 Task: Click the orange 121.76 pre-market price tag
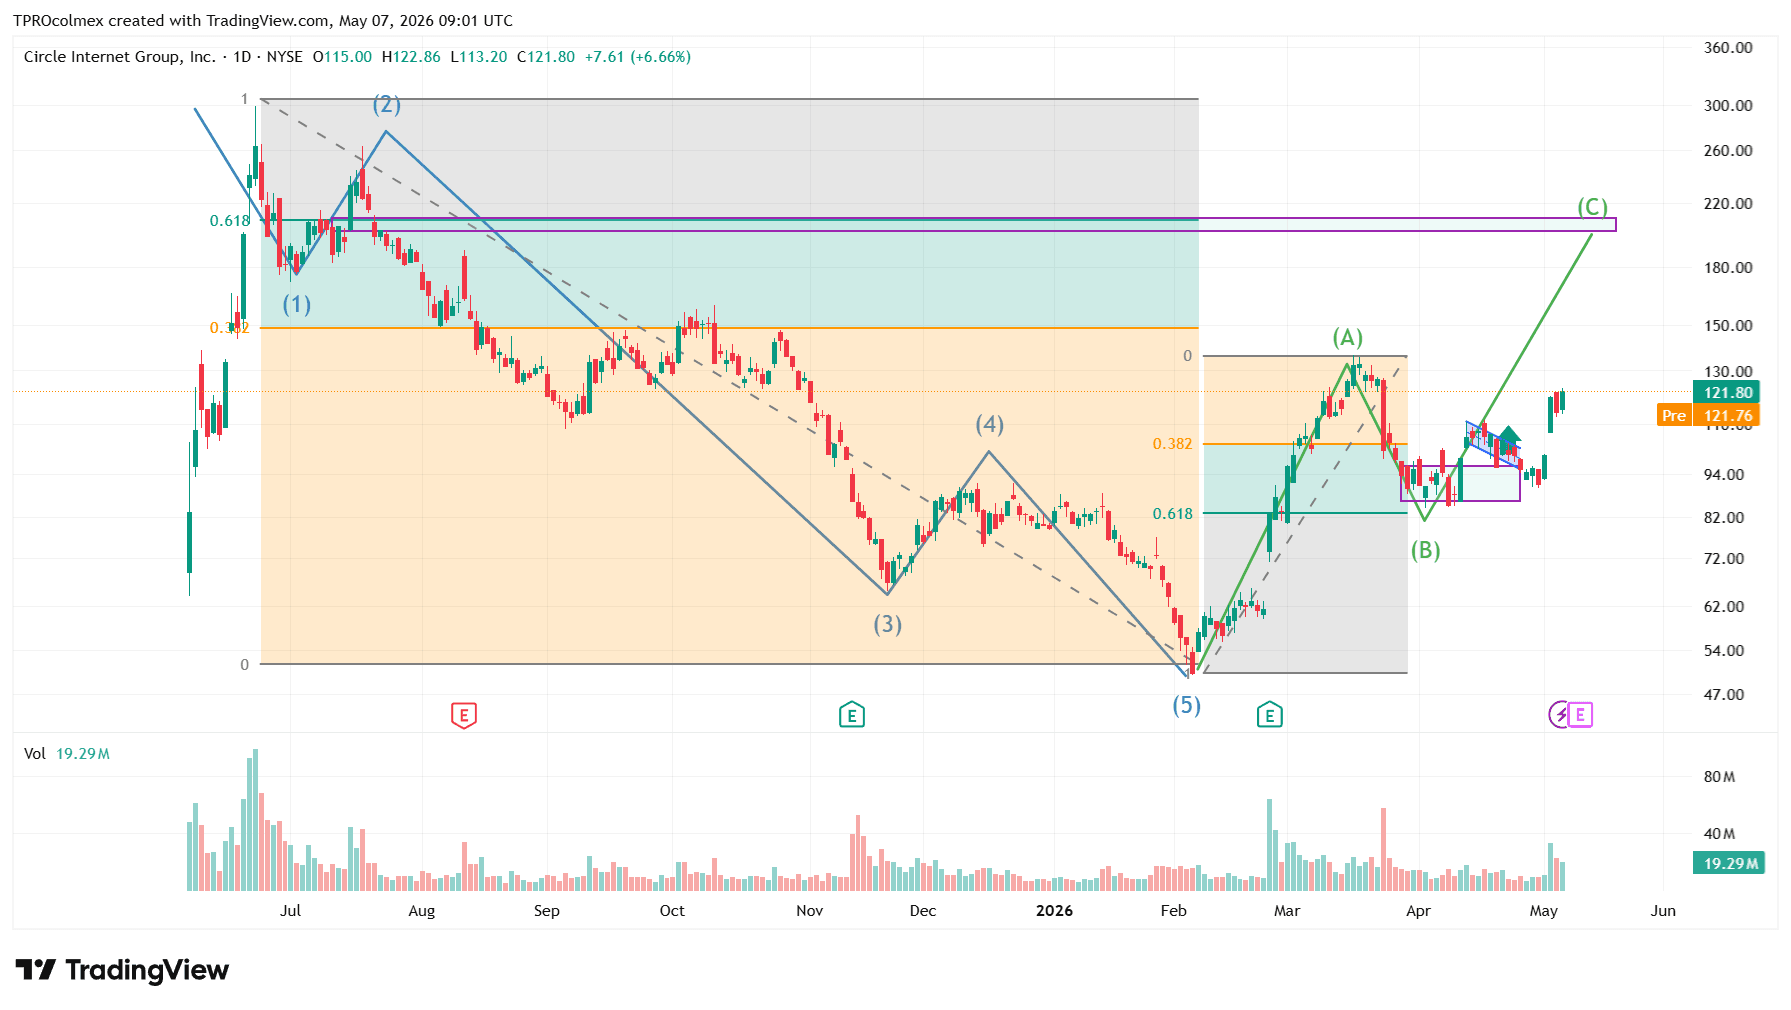pyautogui.click(x=1727, y=416)
